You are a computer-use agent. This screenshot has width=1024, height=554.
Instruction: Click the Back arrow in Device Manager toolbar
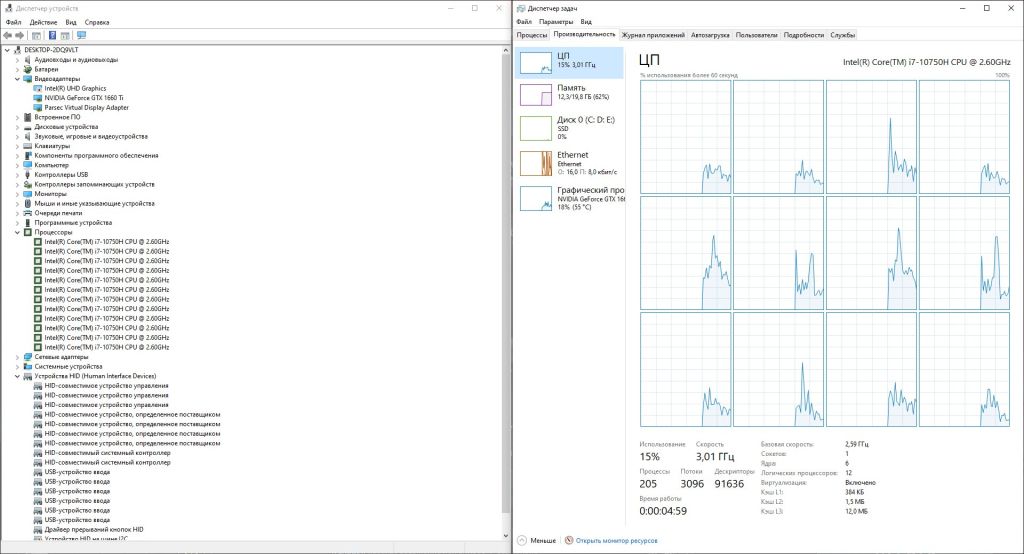[7, 35]
